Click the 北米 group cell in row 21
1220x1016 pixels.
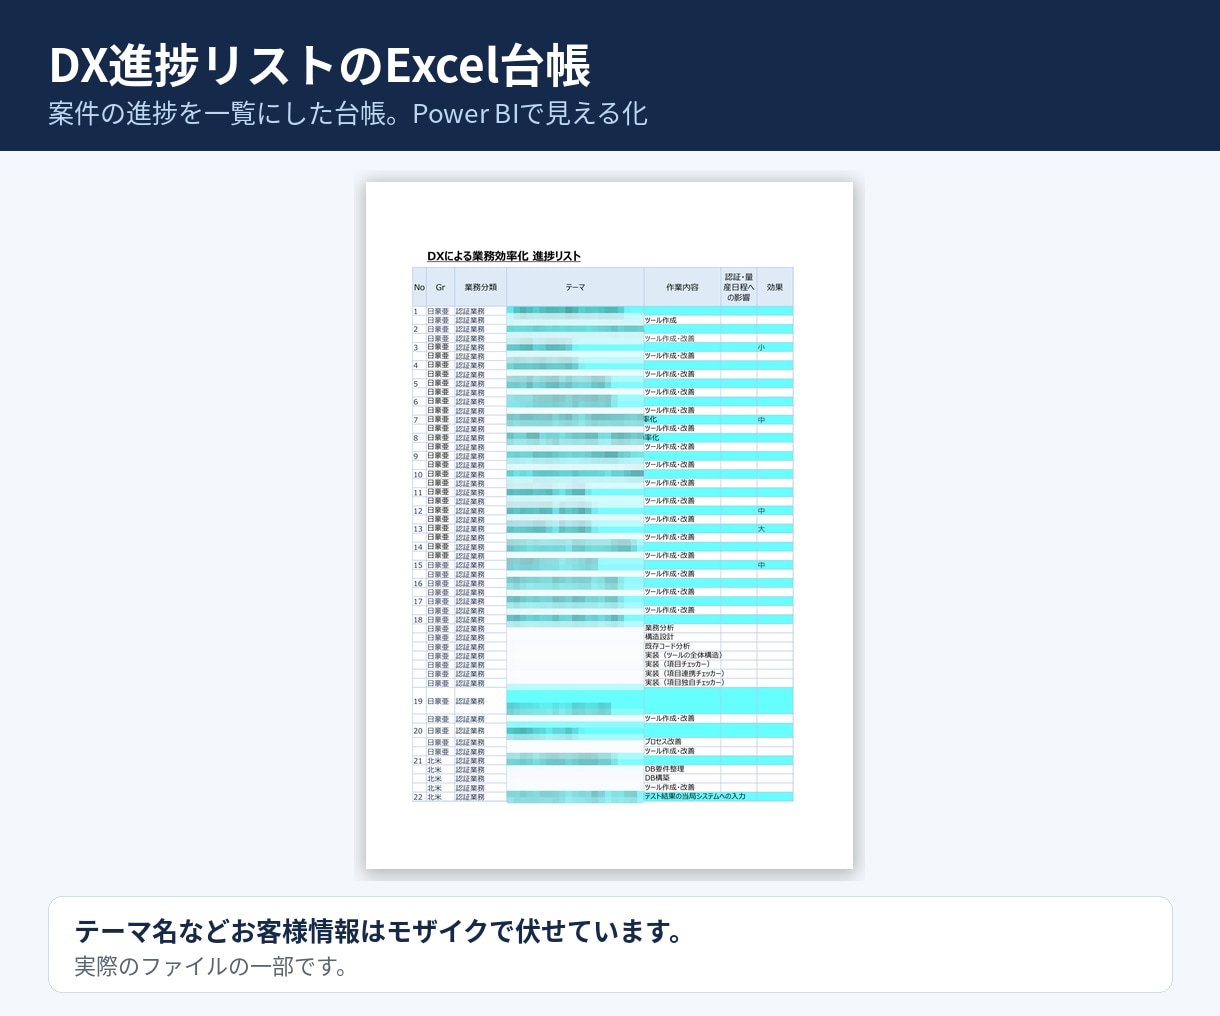[440, 761]
